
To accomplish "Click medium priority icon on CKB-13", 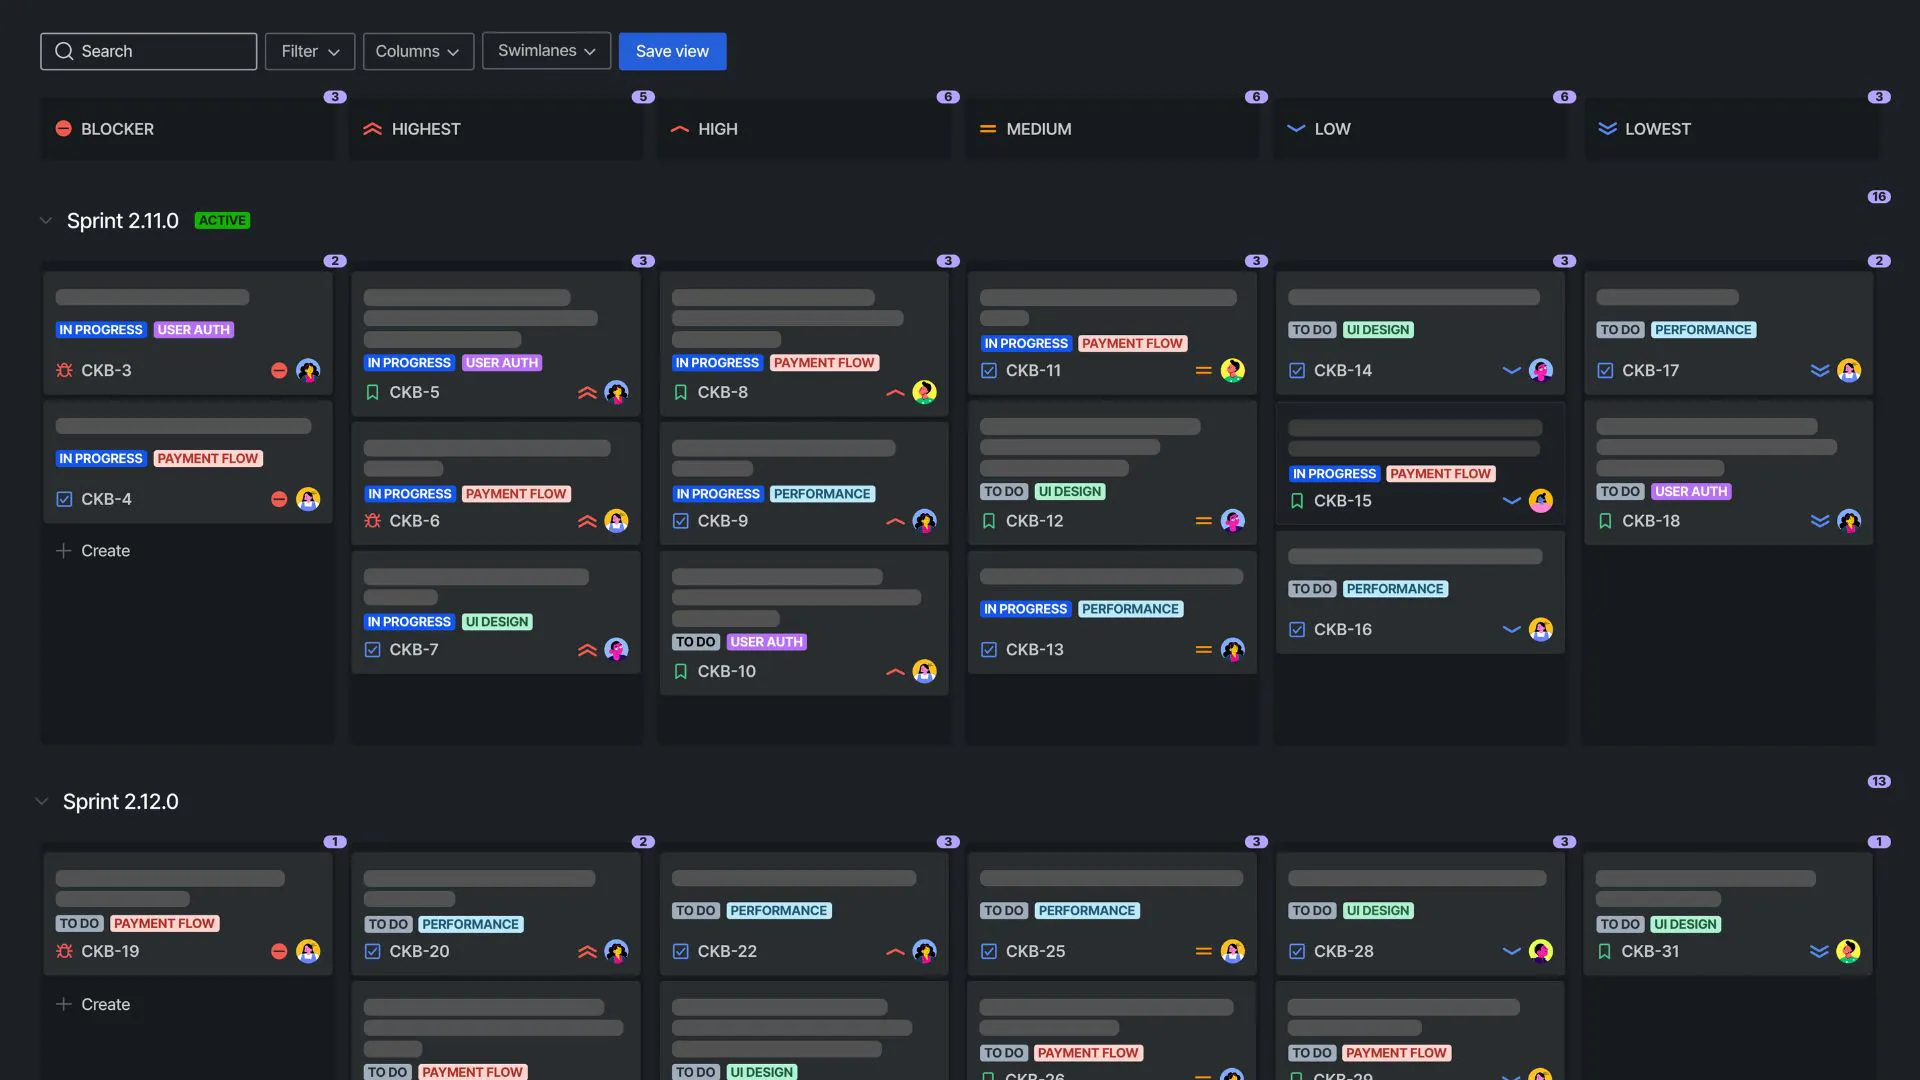I will click(1203, 650).
